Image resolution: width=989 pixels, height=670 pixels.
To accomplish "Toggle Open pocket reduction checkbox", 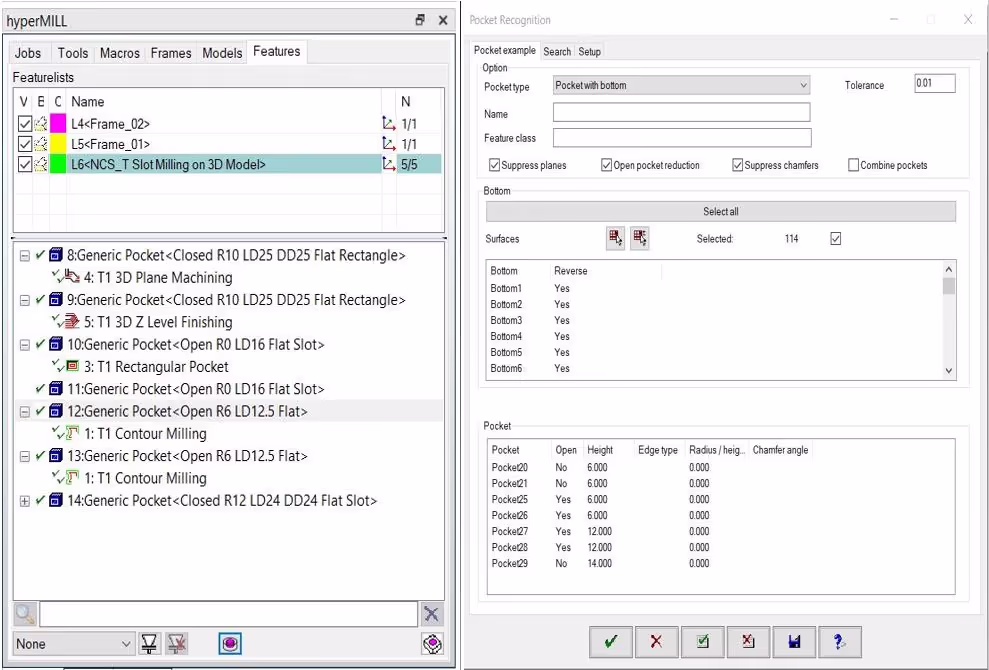I will coord(607,165).
